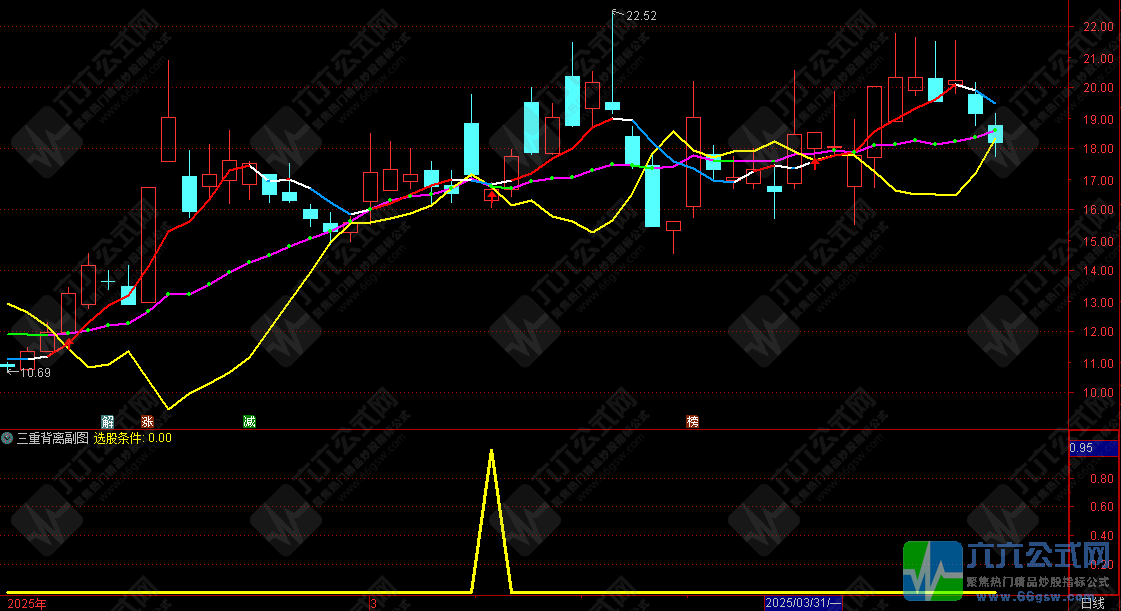The height and width of the screenshot is (611, 1121).
Task: Click the 22.00 price axis label
Action: coord(1098,27)
